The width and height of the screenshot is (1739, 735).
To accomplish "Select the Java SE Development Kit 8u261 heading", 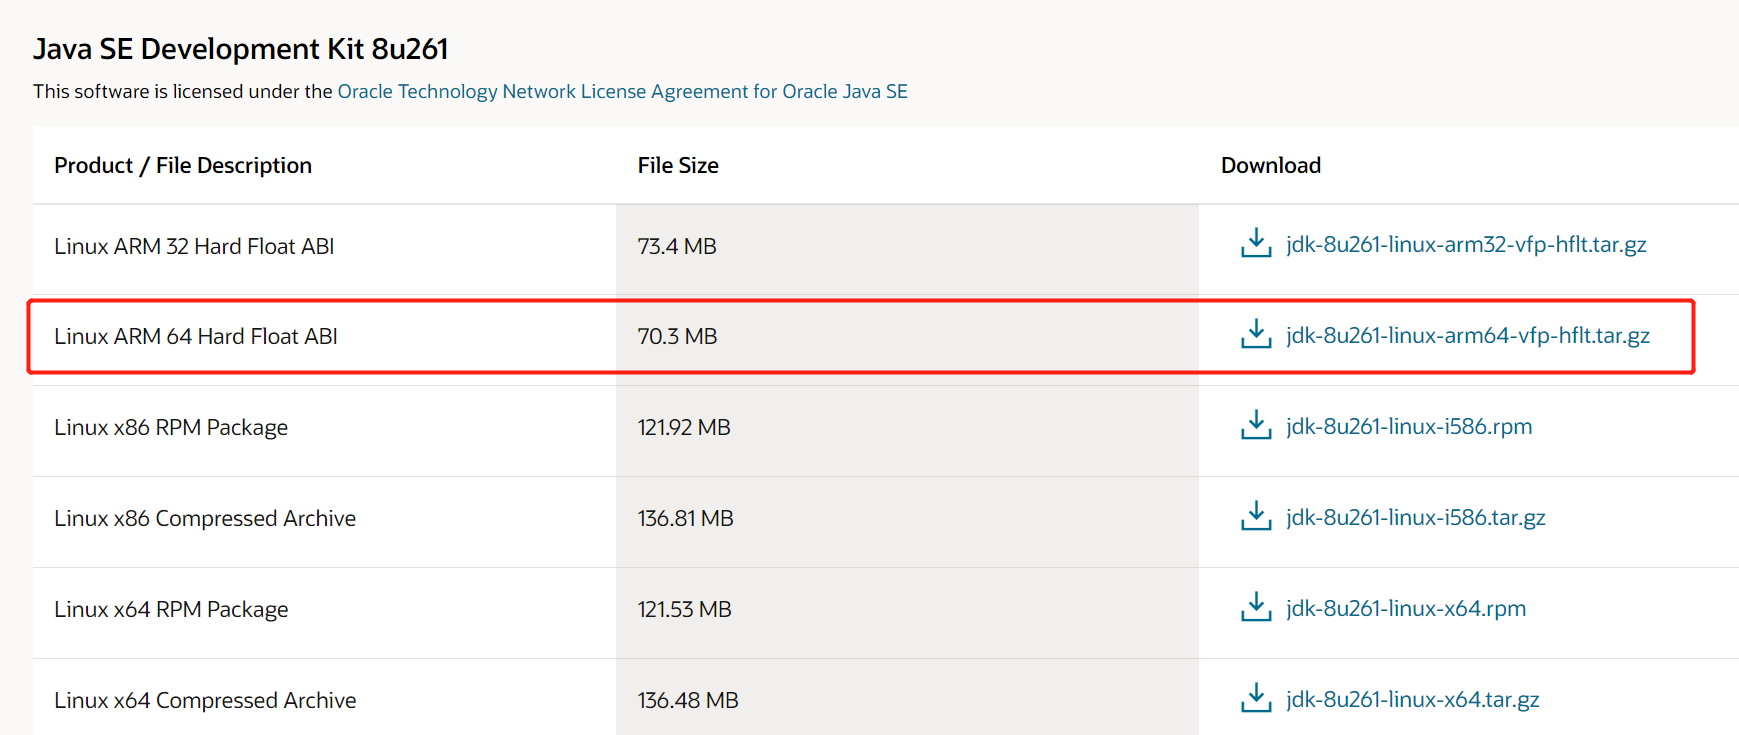I will [x=241, y=49].
